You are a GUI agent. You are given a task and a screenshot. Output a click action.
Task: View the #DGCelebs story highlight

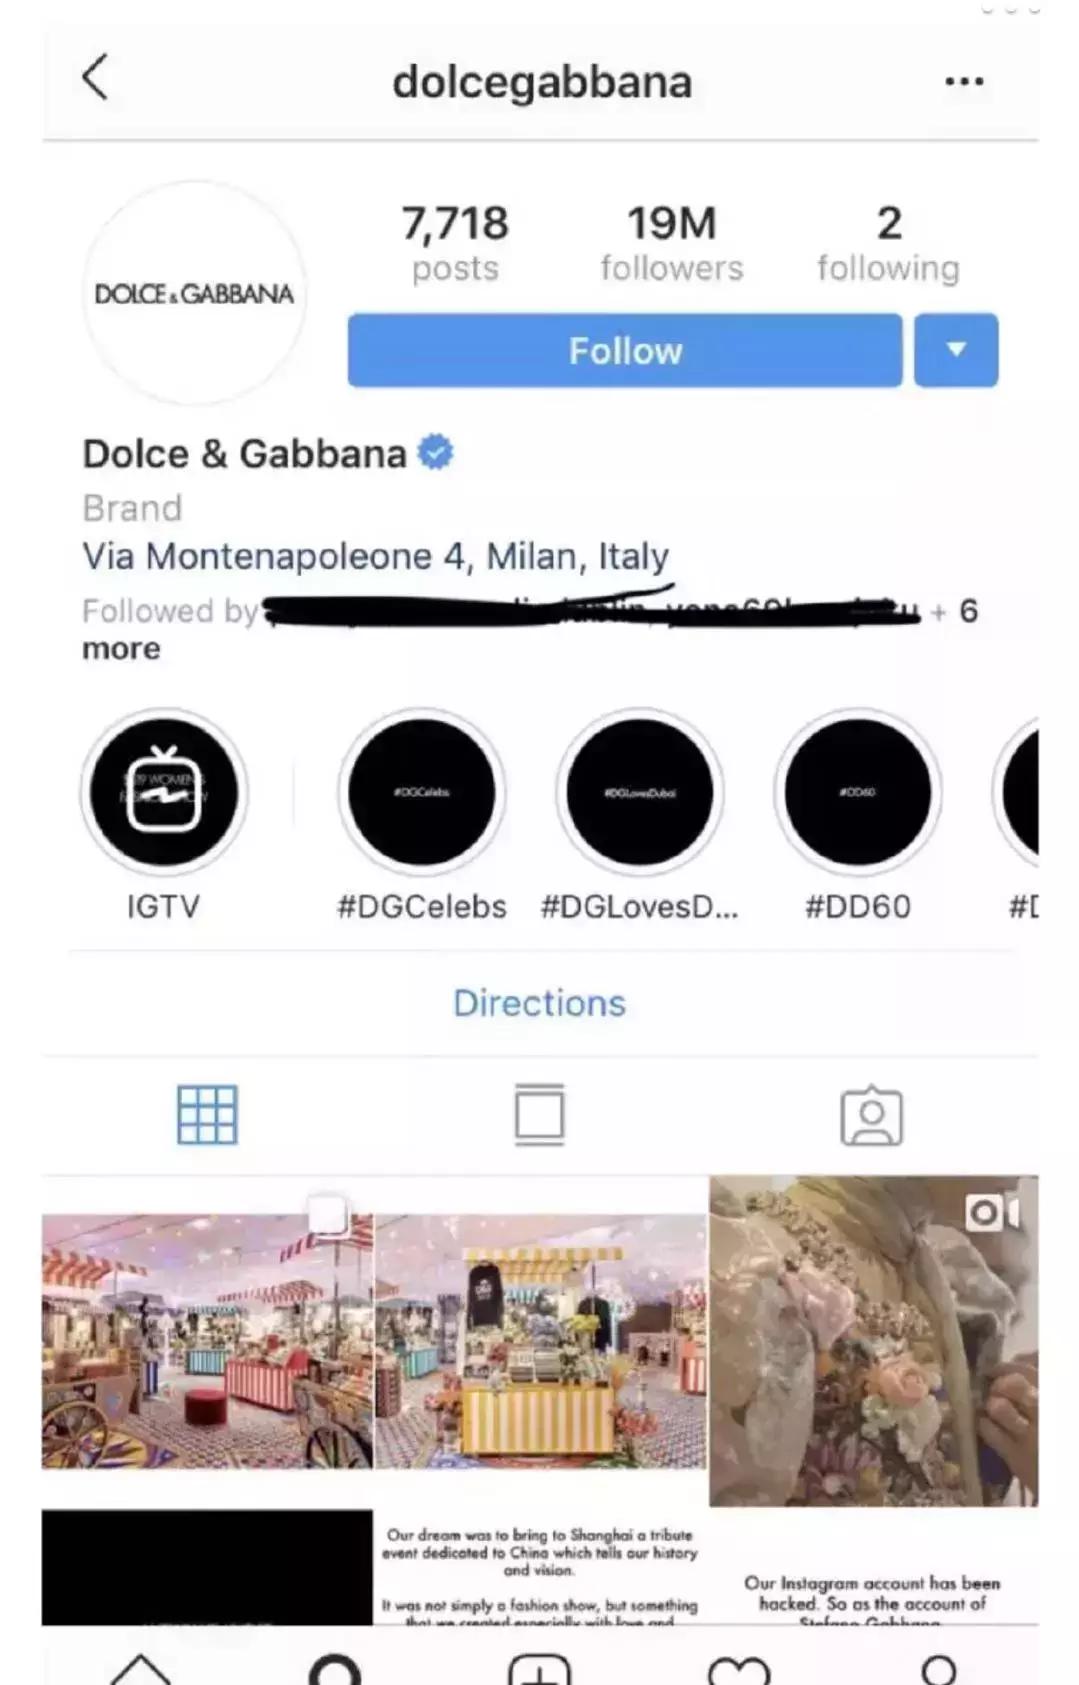coord(422,792)
